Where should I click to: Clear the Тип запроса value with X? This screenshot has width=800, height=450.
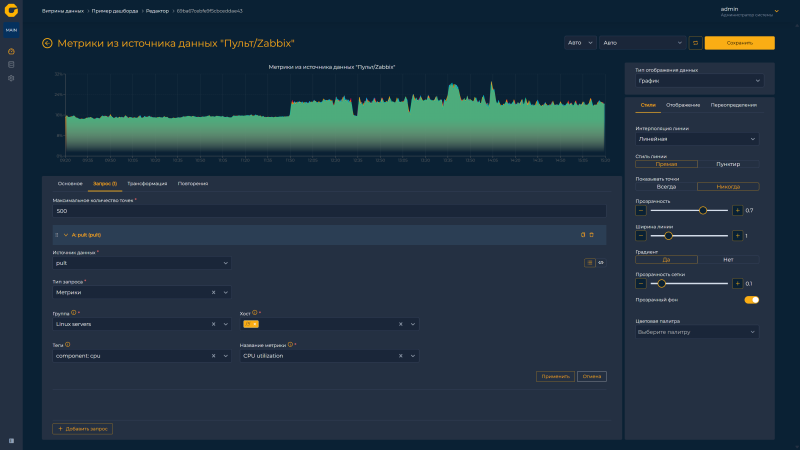point(213,292)
